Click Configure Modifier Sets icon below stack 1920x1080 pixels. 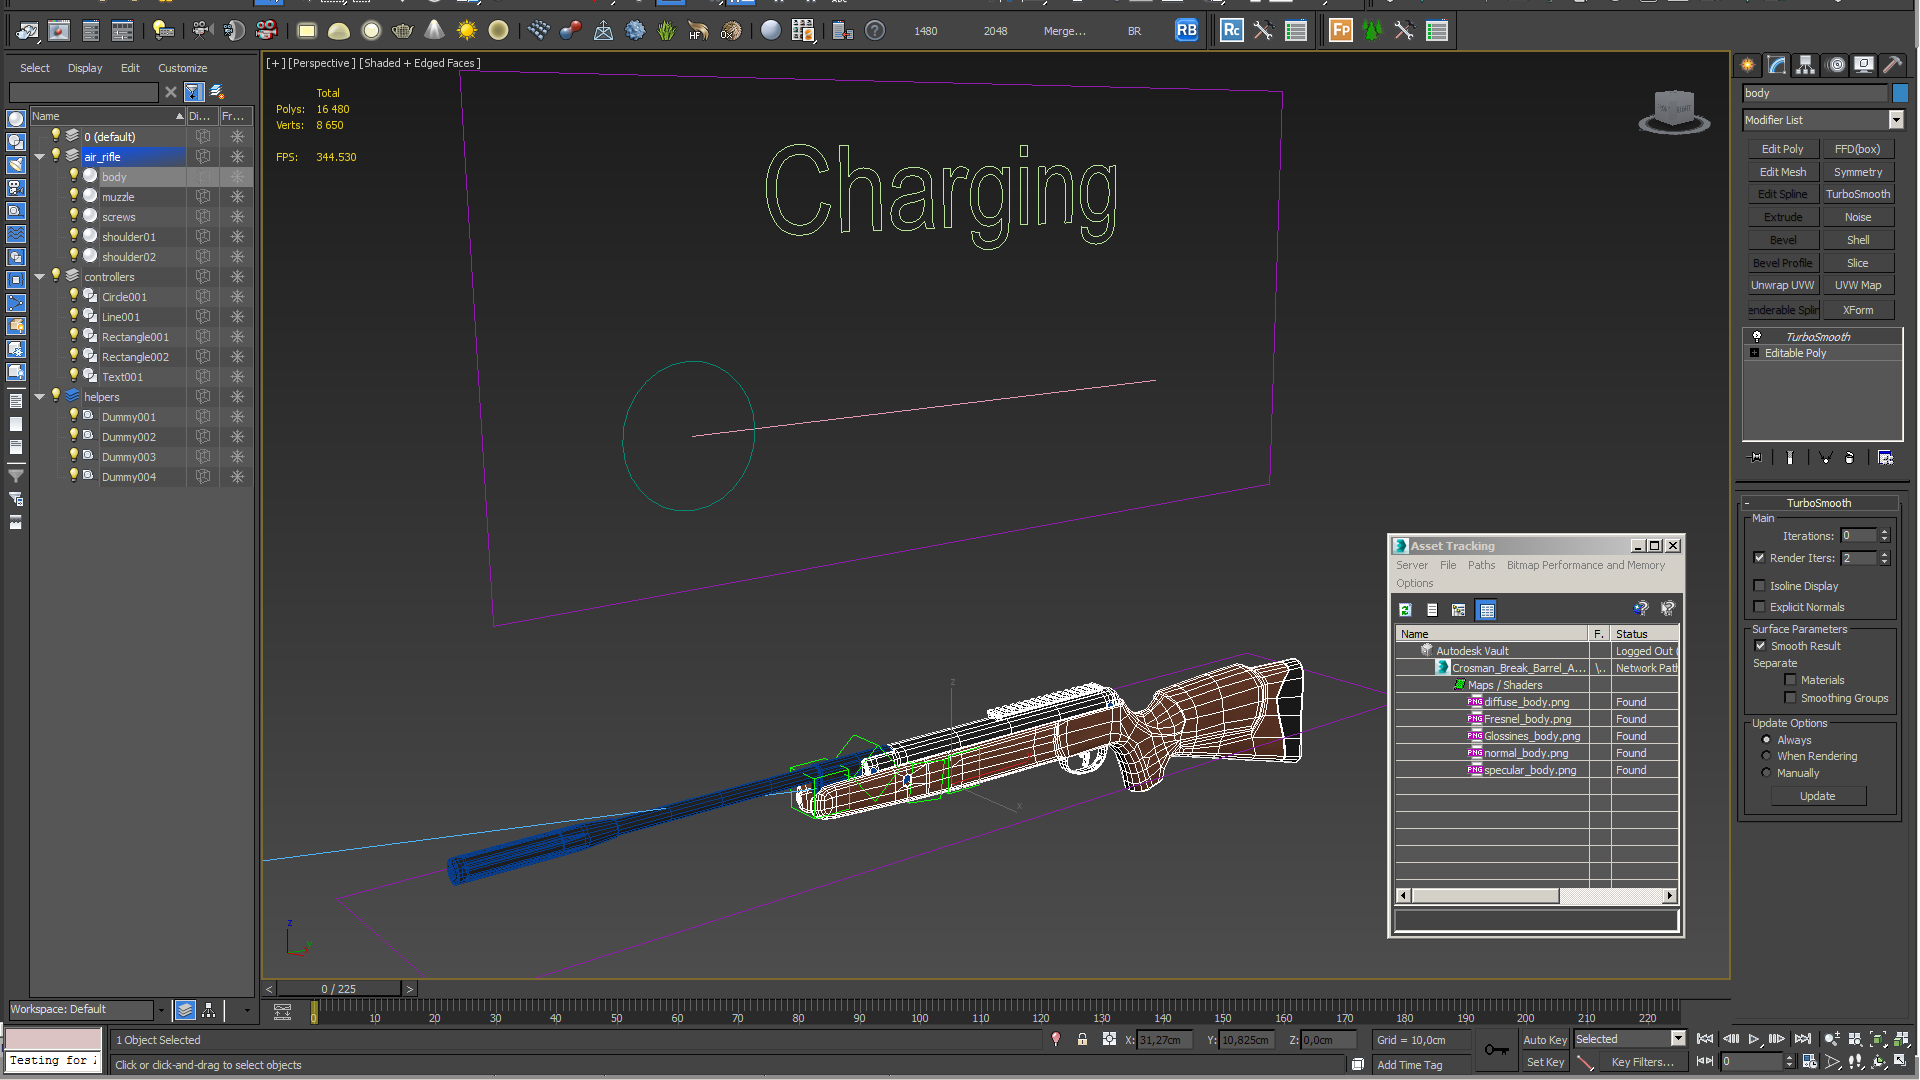pyautogui.click(x=1886, y=458)
